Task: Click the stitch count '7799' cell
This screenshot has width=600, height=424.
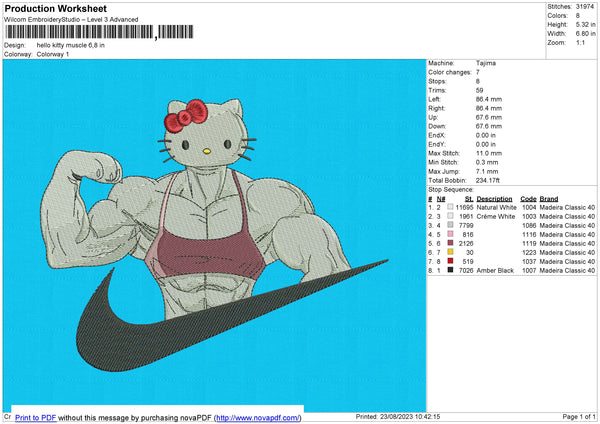Action: pyautogui.click(x=466, y=225)
